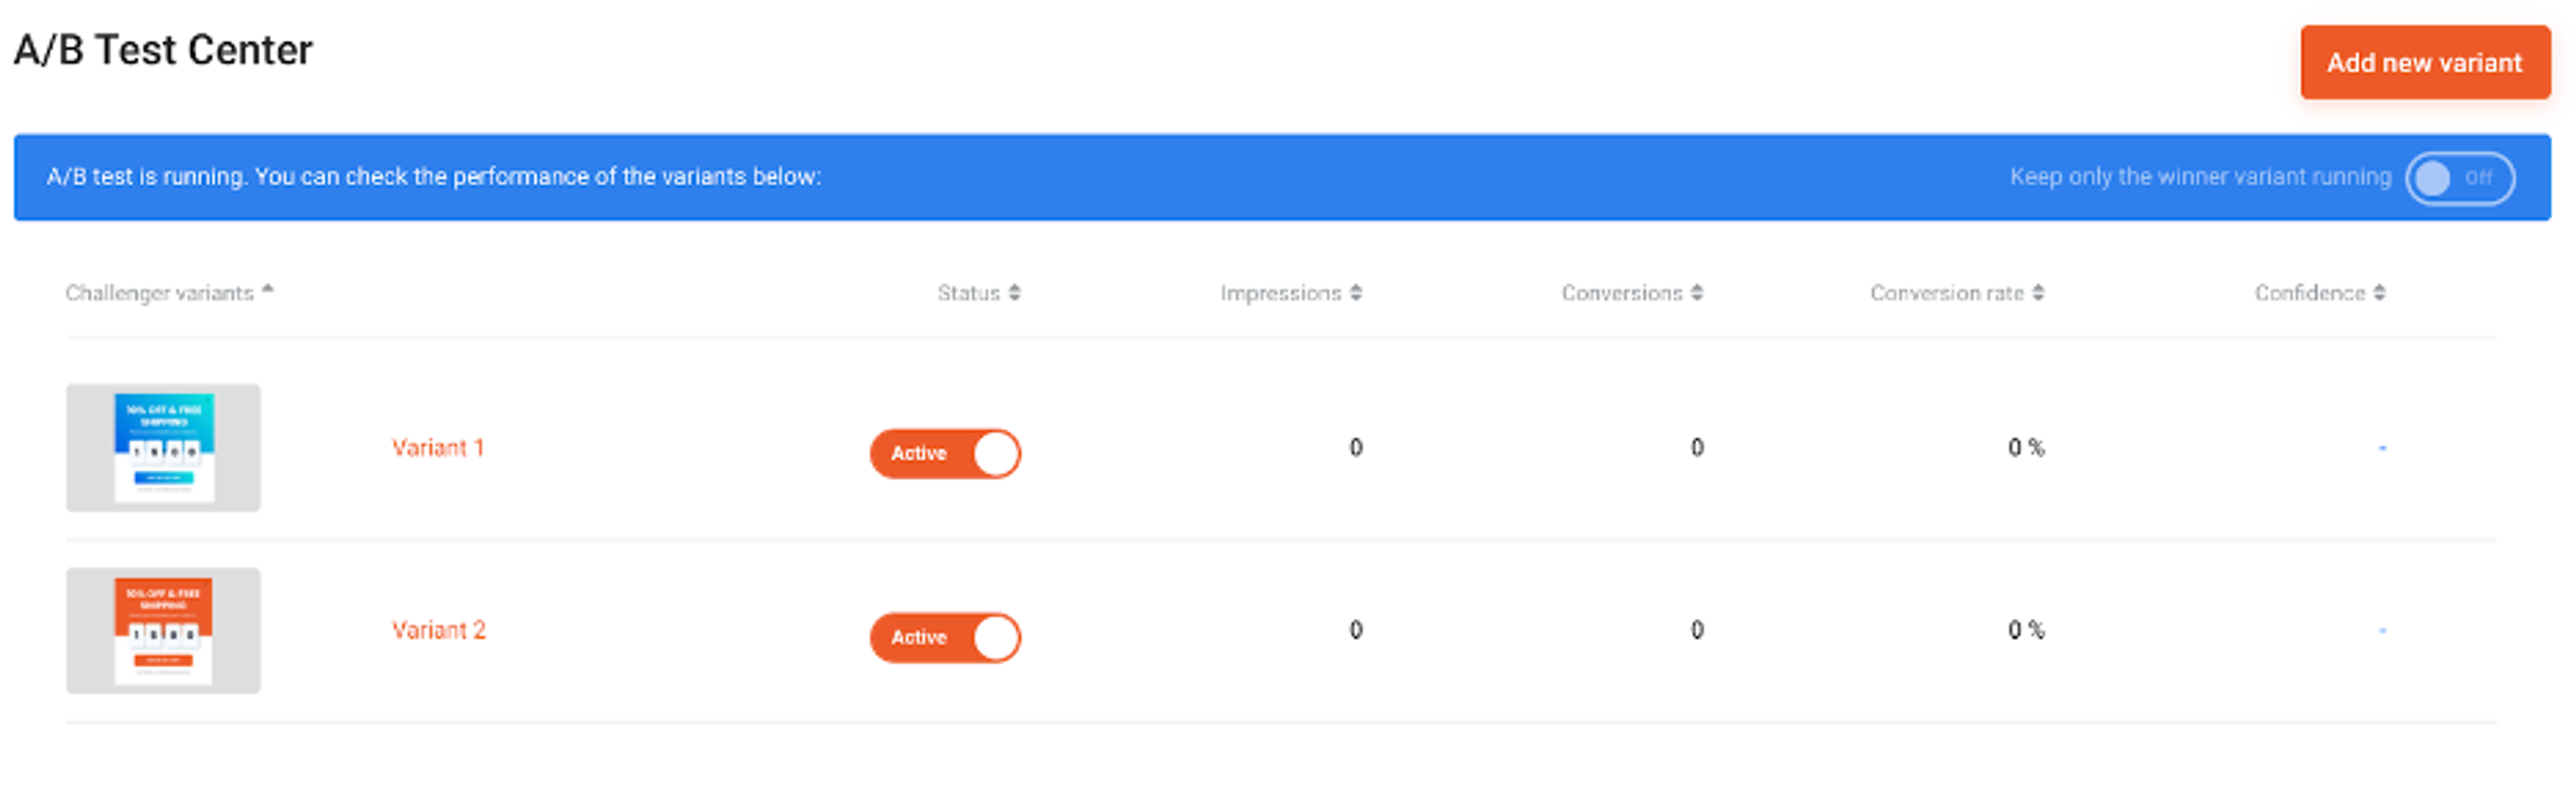Deactivate Variant 1 using its Active switch

(x=945, y=453)
